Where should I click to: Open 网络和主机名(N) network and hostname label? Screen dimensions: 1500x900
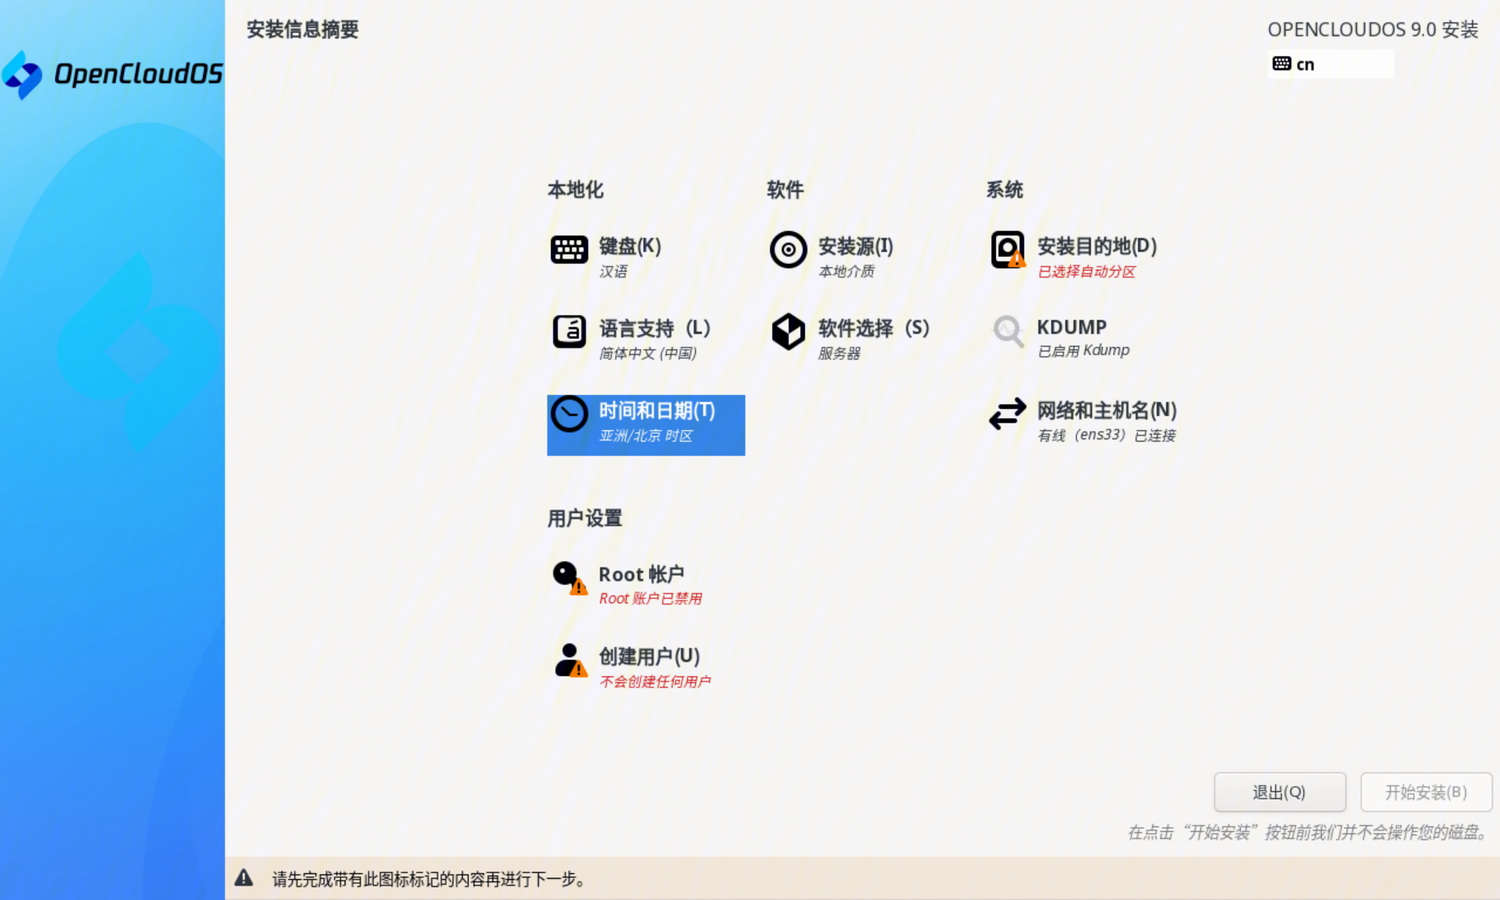pos(1107,410)
